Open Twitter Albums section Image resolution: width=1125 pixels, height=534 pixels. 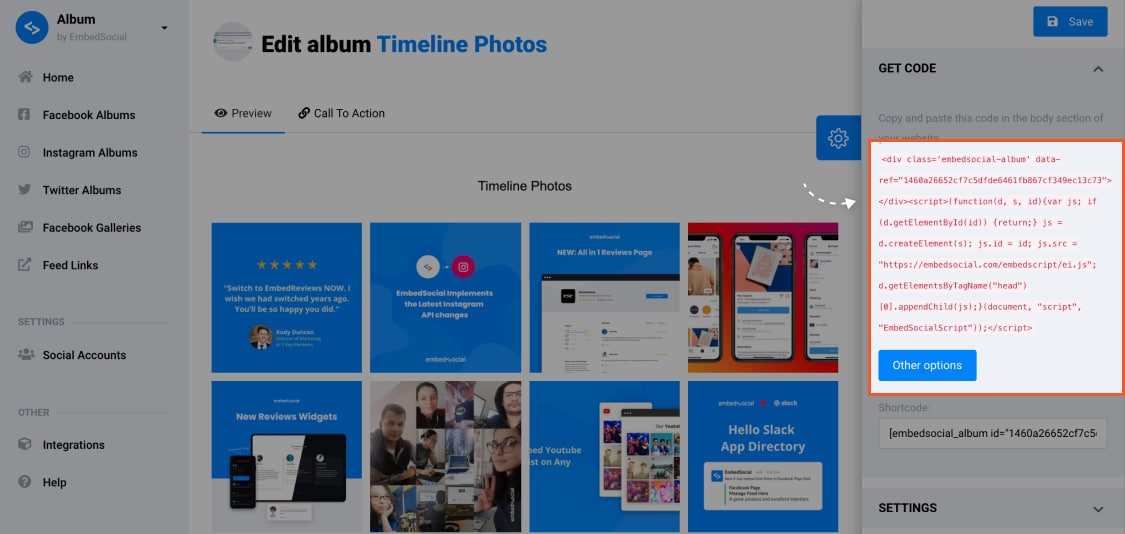82,190
